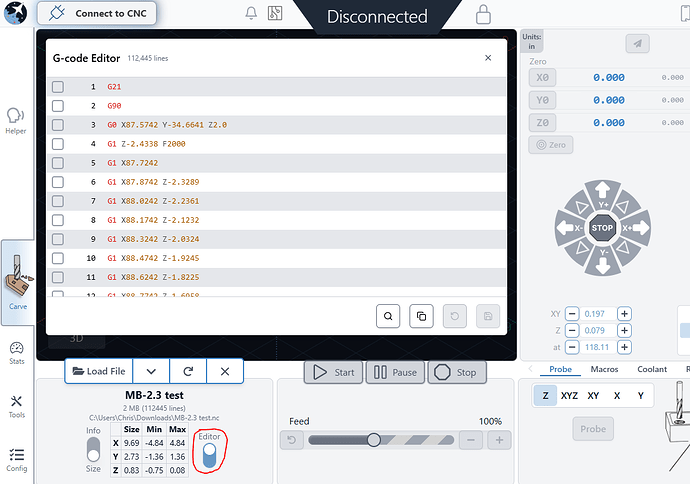Image resolution: width=690 pixels, height=484 pixels.
Task: Switch to the Coolant tab
Action: click(651, 369)
